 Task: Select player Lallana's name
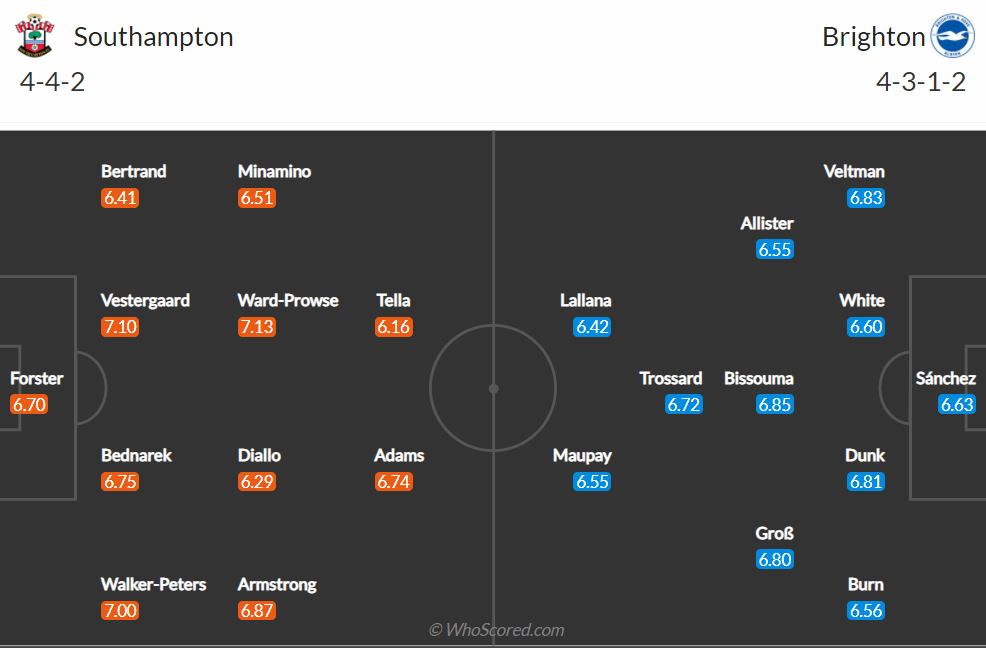585,300
